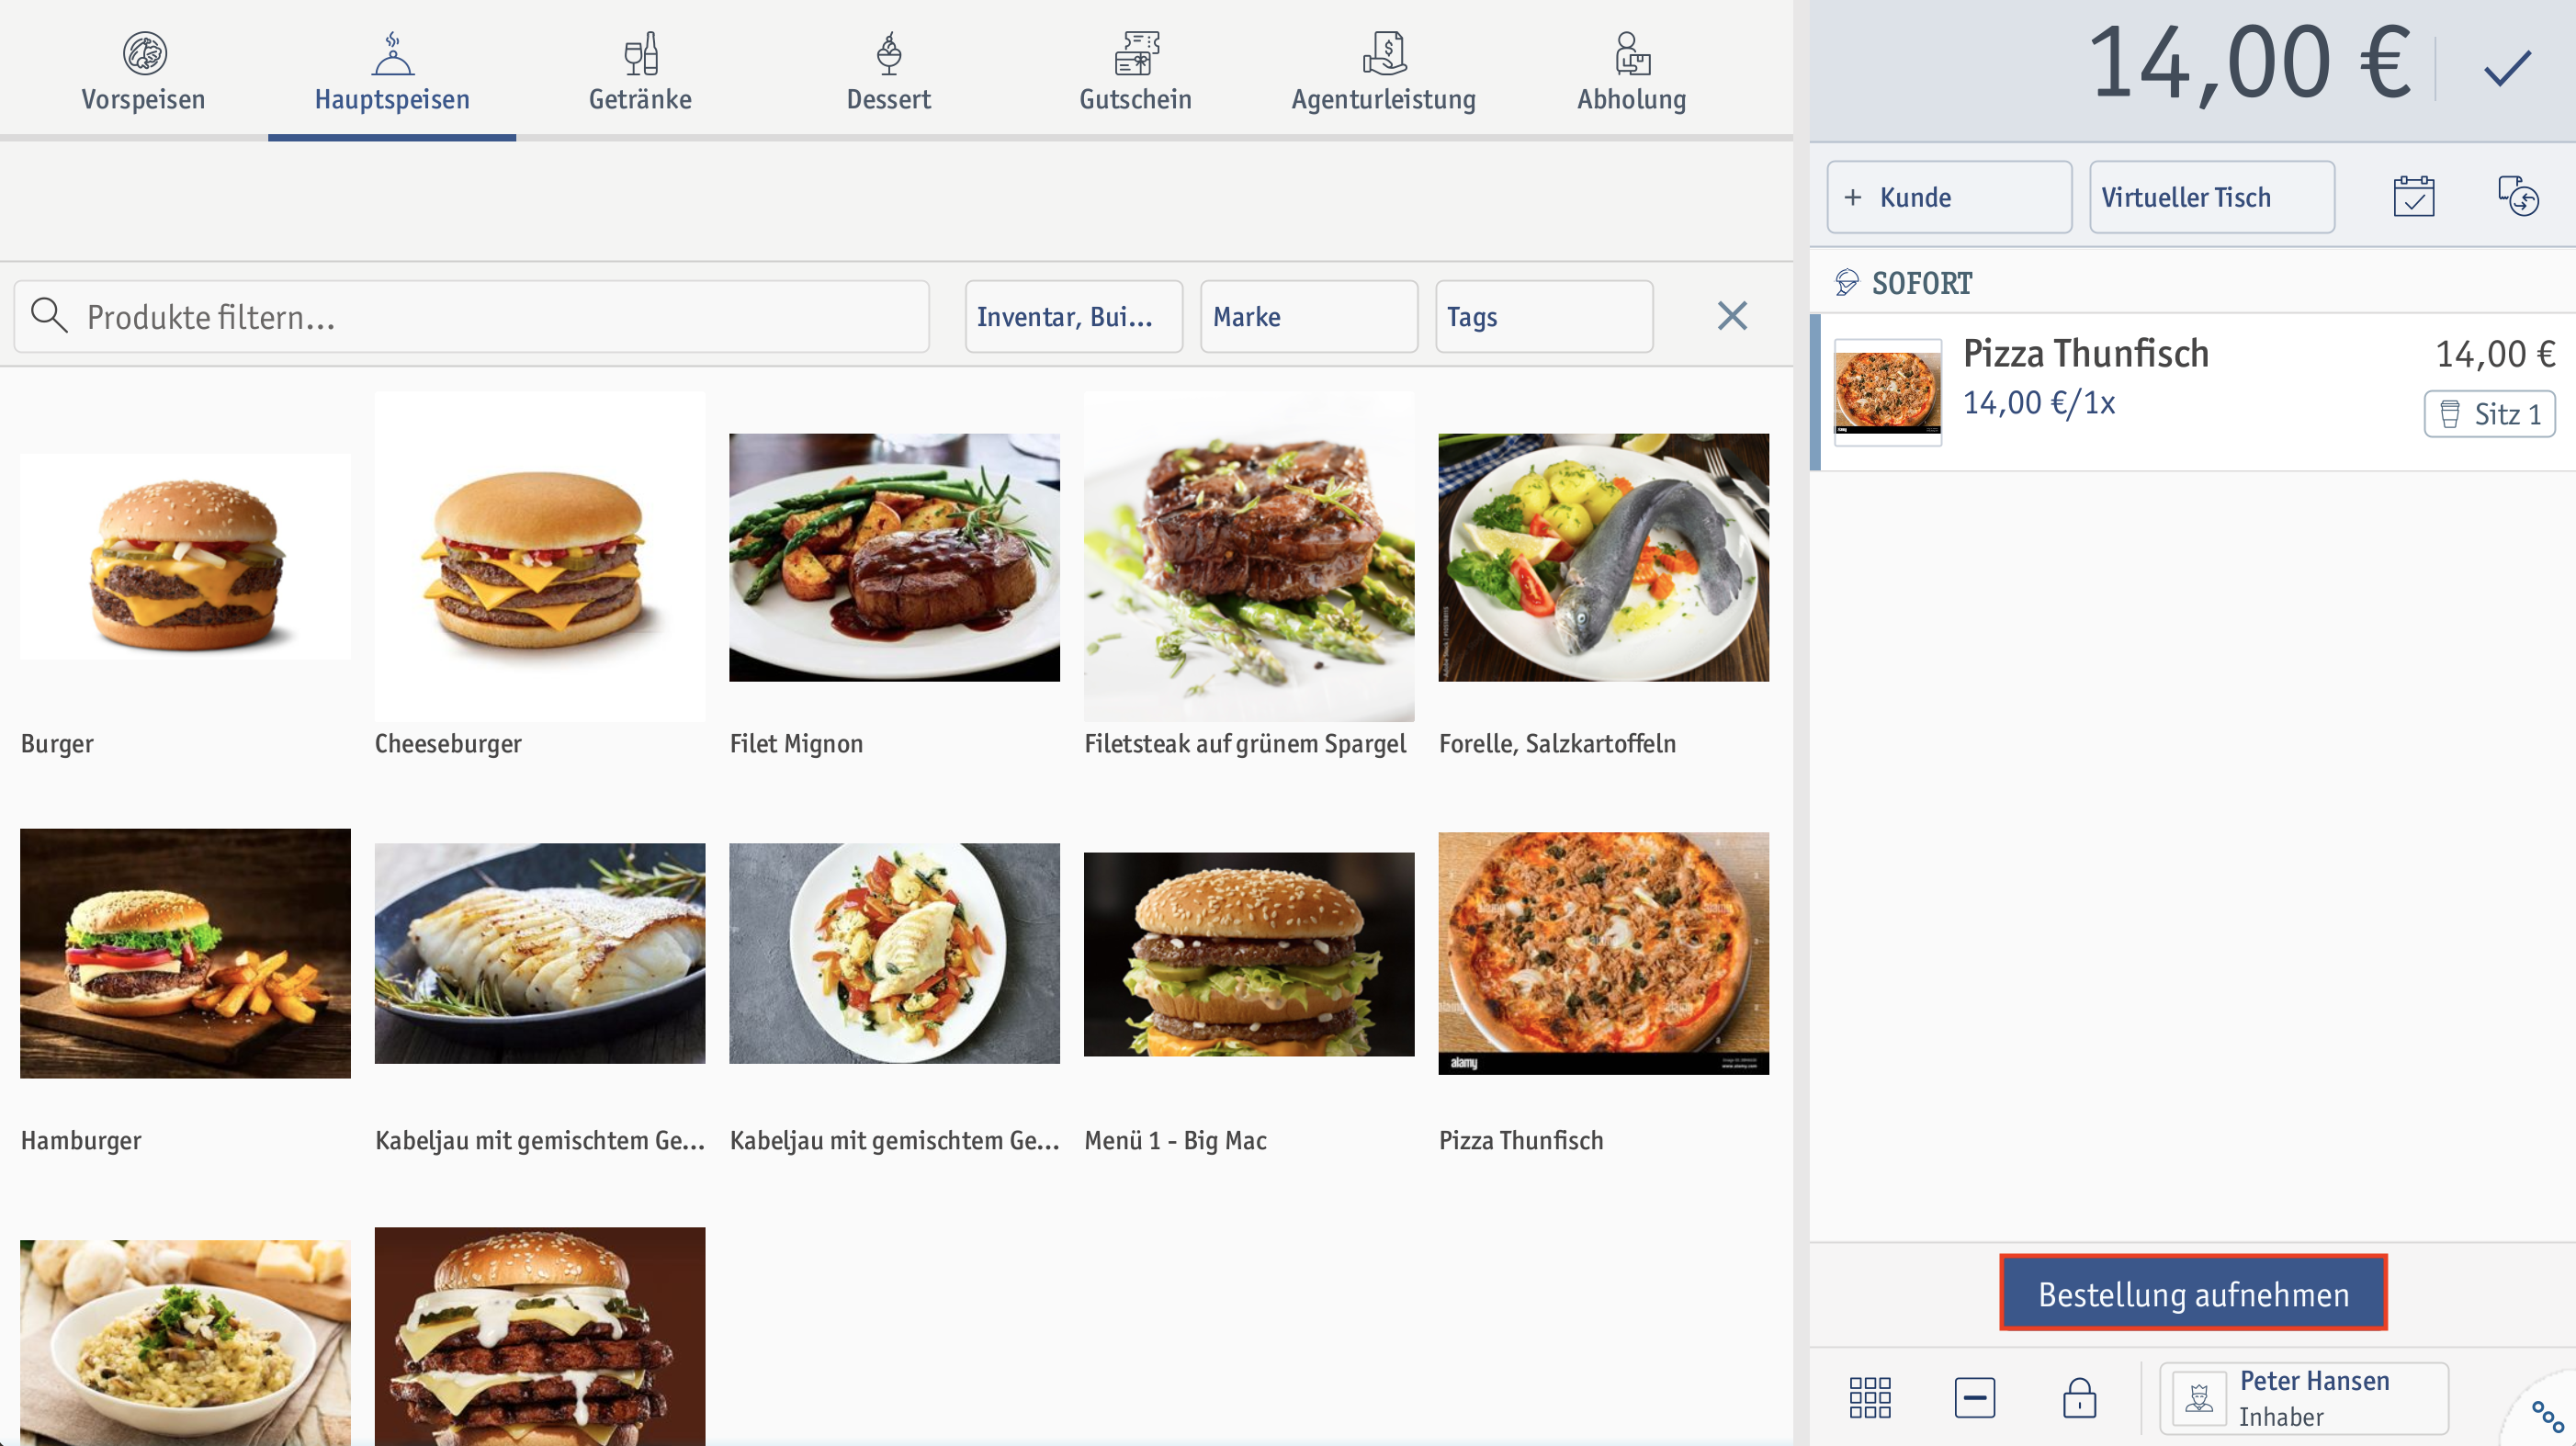
Task: Open the Inventar, Bui... filter dropdown
Action: coord(1074,316)
